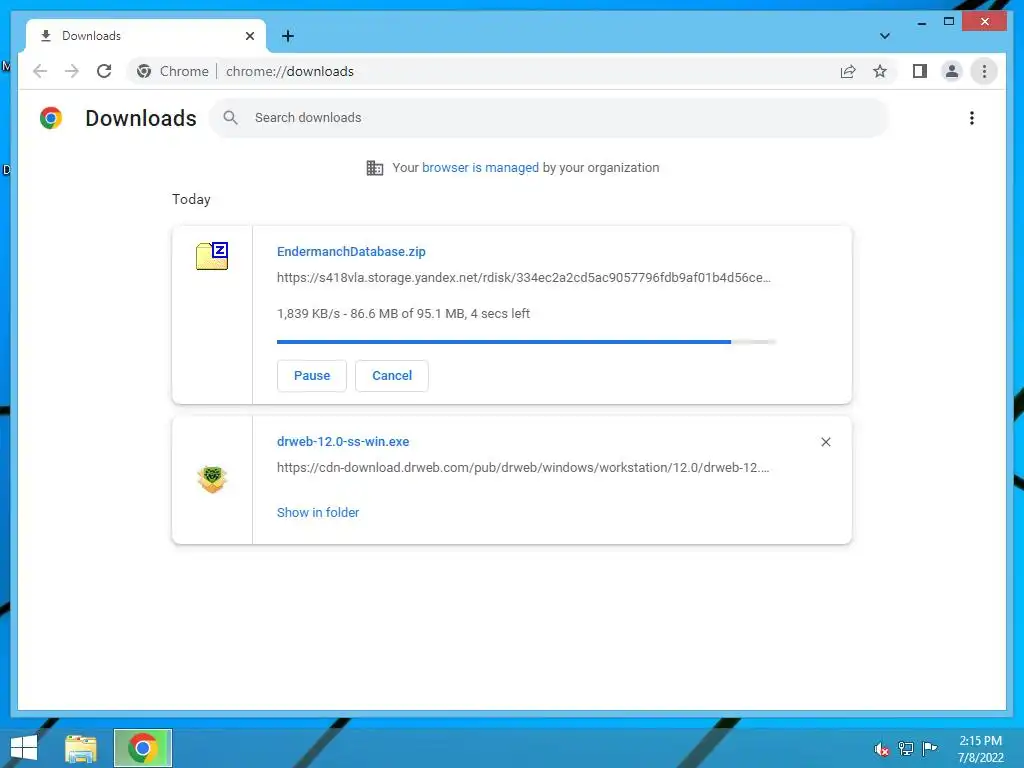This screenshot has width=1024, height=768.
Task: Click the taskbar clock showing 2:15 PM
Action: pyautogui.click(x=980, y=749)
